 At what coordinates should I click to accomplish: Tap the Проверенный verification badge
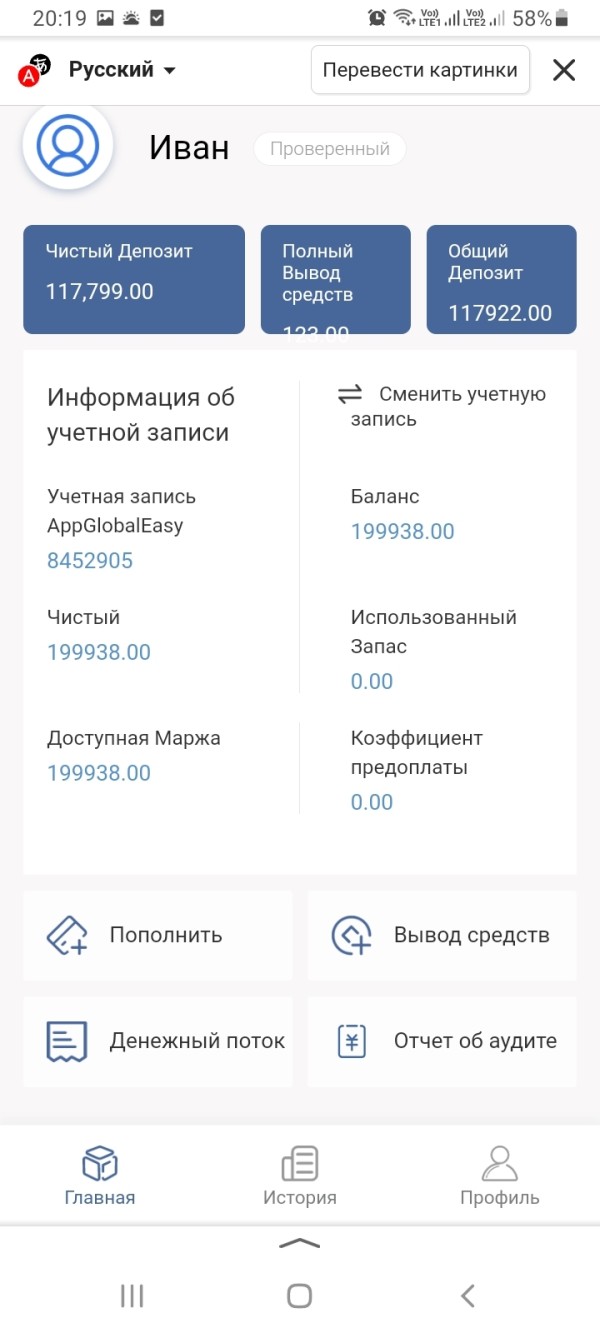pyautogui.click(x=329, y=149)
